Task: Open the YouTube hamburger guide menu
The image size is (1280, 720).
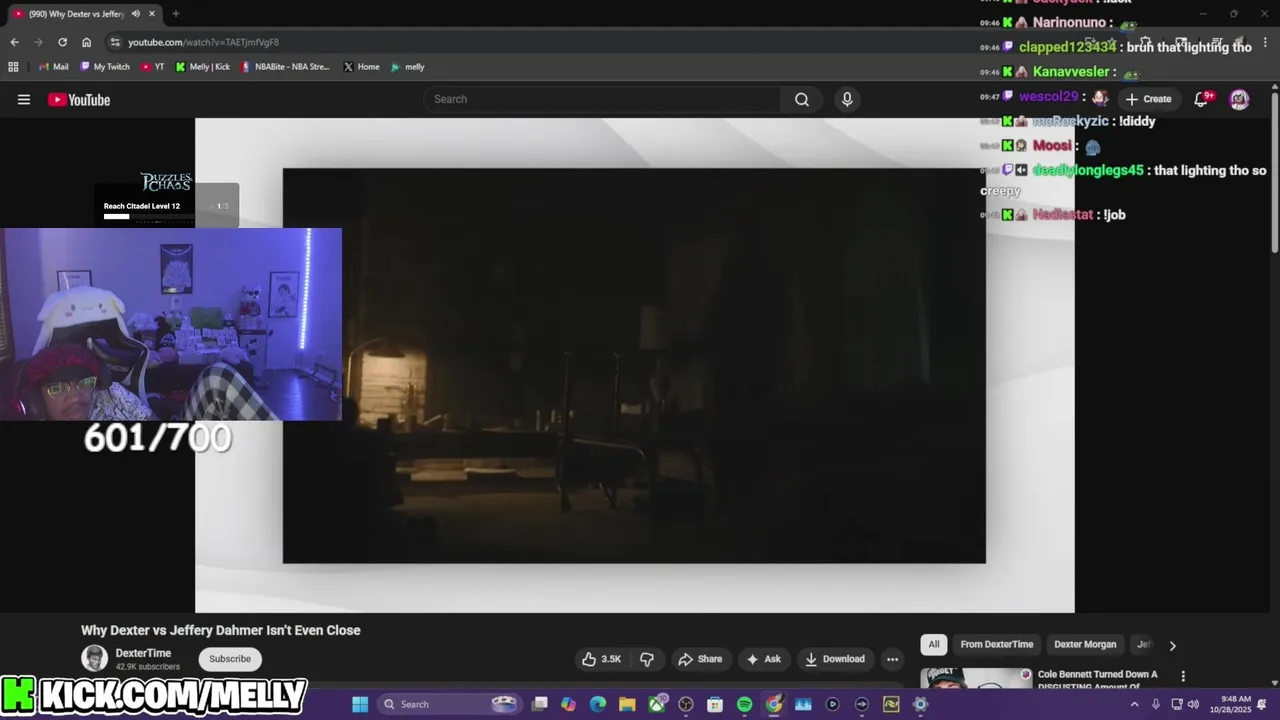Action: 24,99
